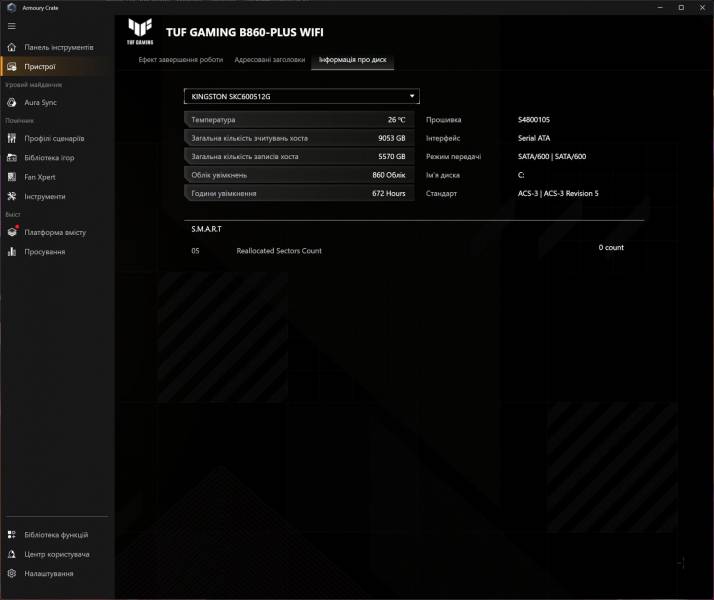Switch to Ефект завершення роботи tab
The image size is (714, 600).
181,60
